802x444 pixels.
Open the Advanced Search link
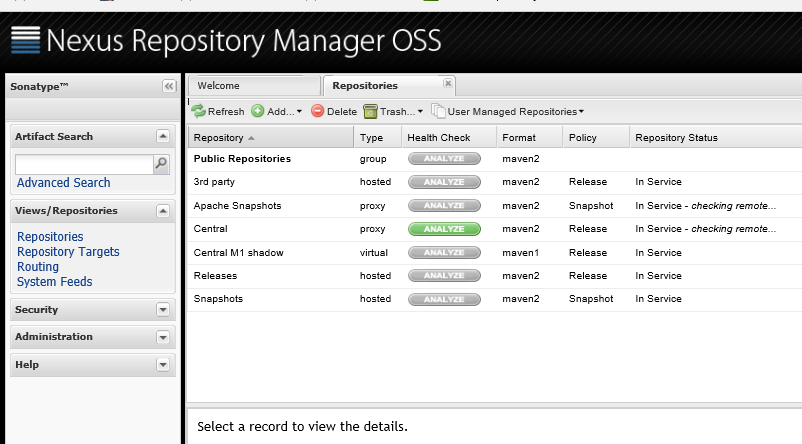point(64,183)
